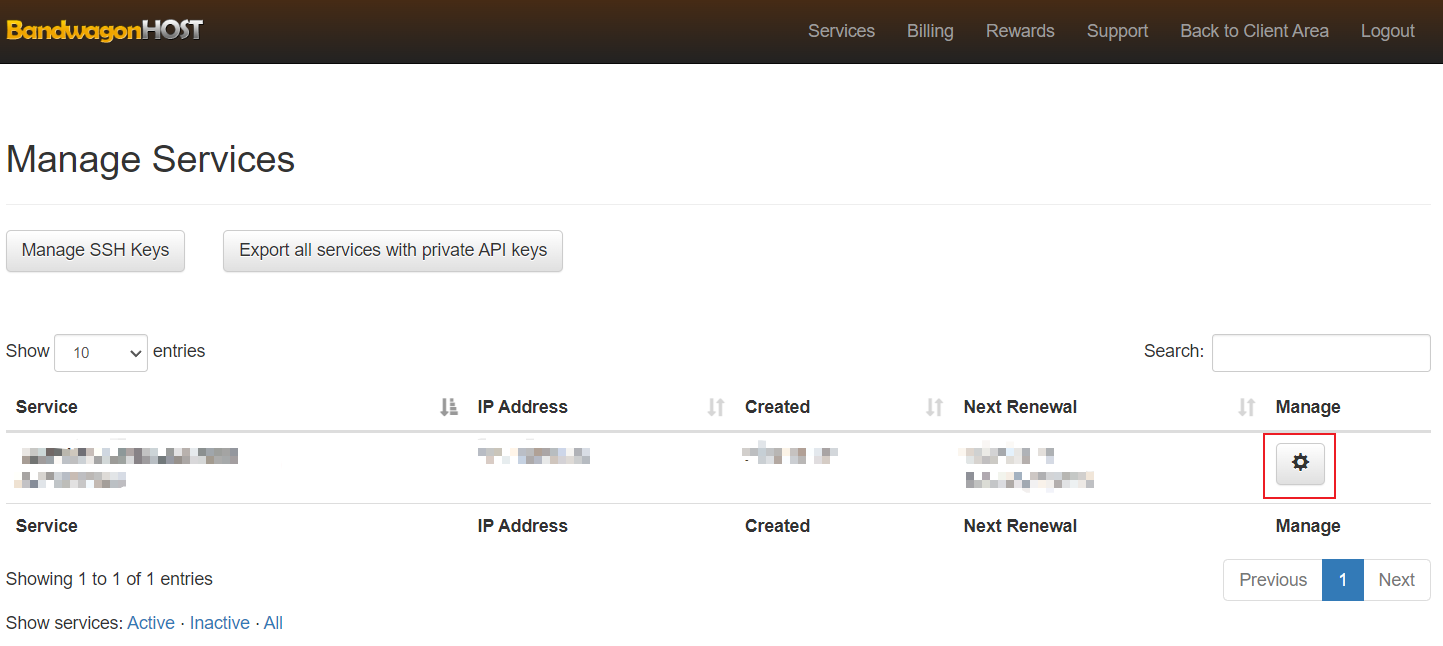The height and width of the screenshot is (646, 1443).
Task: Click the Next pagination button
Action: [x=1396, y=580]
